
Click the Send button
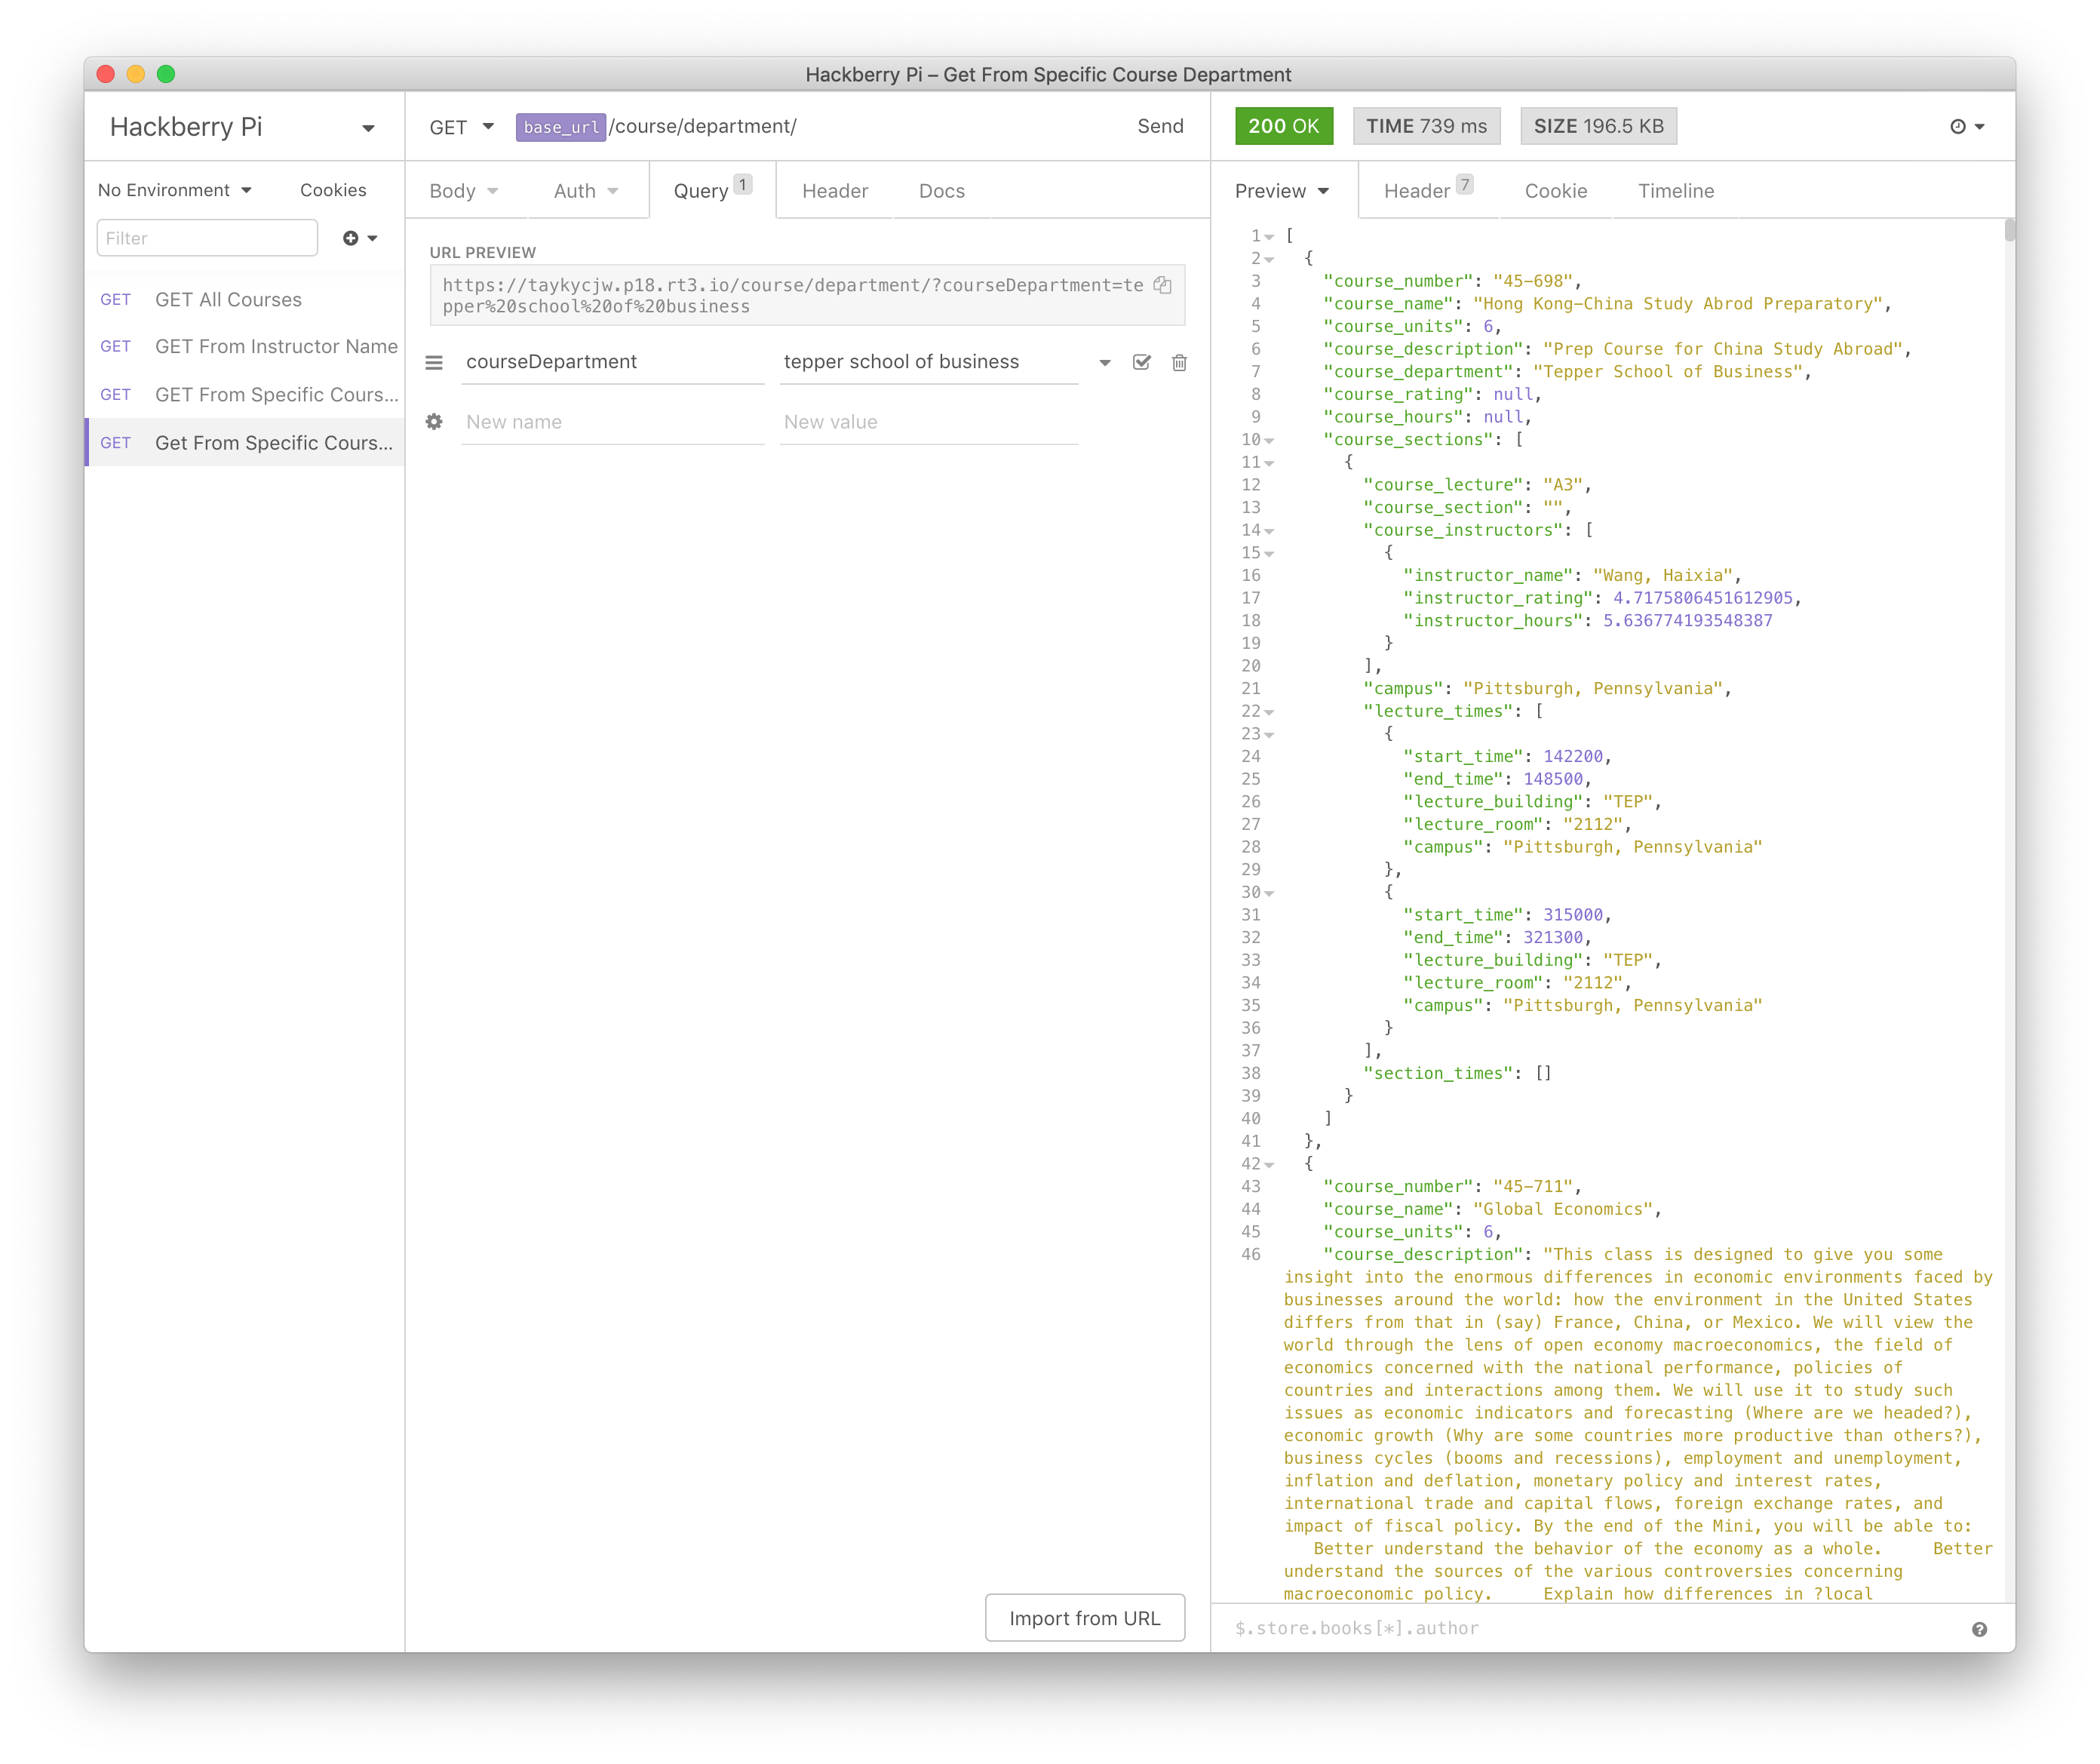coord(1159,126)
